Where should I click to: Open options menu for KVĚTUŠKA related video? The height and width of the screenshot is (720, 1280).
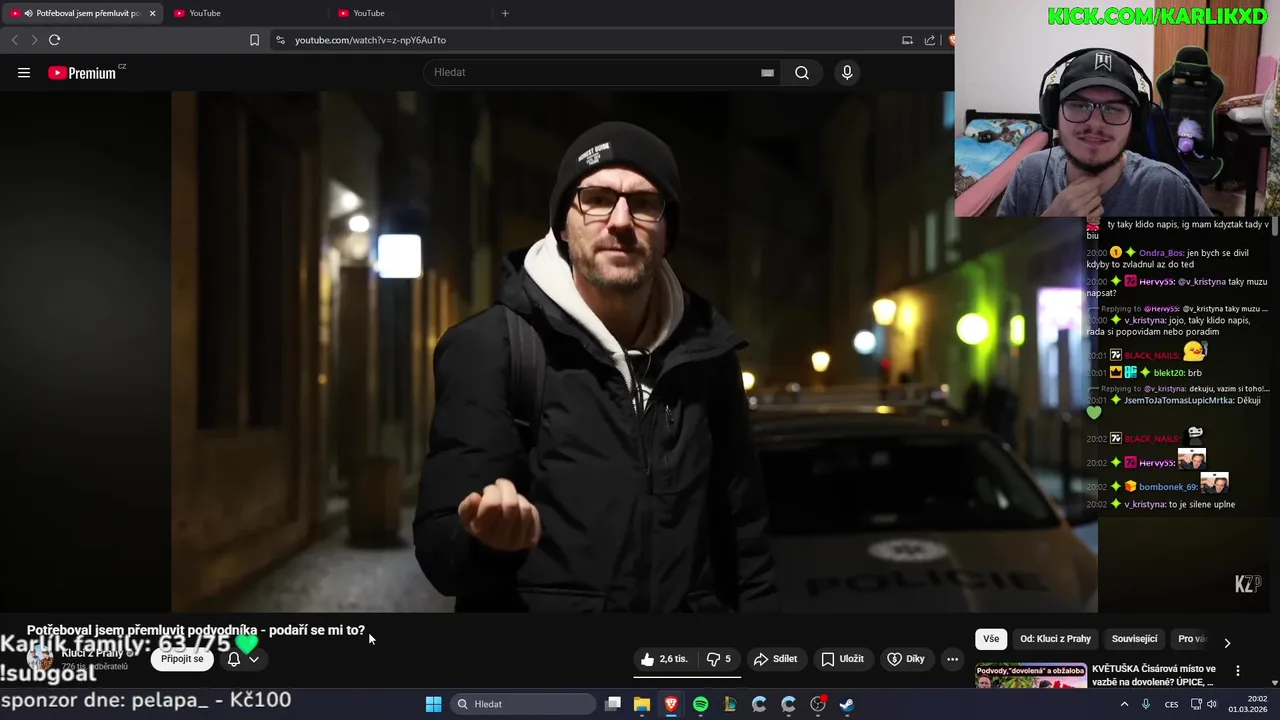point(1238,671)
